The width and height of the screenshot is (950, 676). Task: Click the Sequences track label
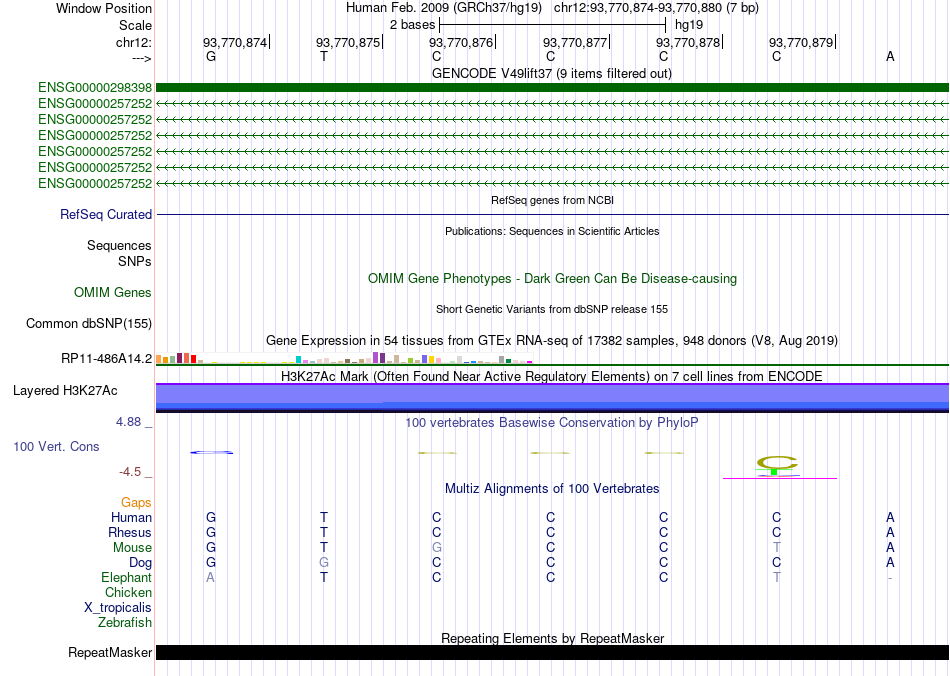[119, 245]
